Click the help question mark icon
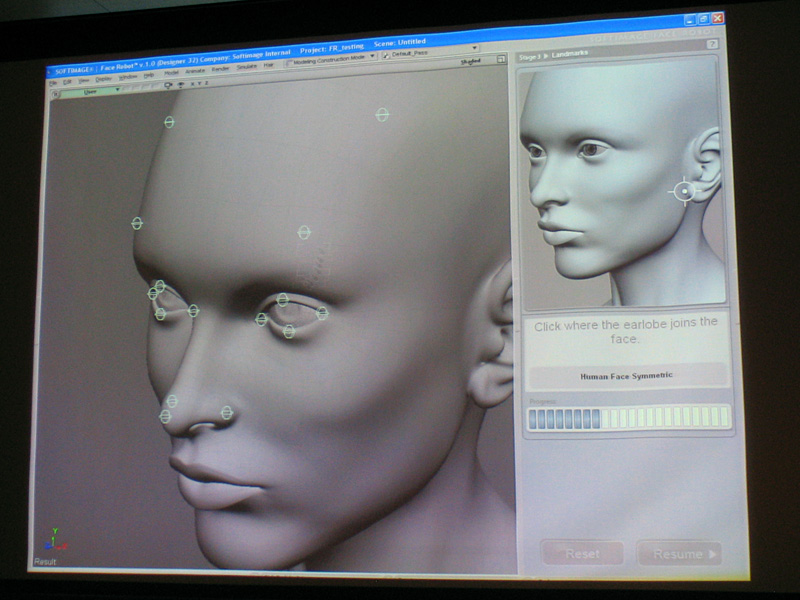The width and height of the screenshot is (800, 600). (712, 44)
